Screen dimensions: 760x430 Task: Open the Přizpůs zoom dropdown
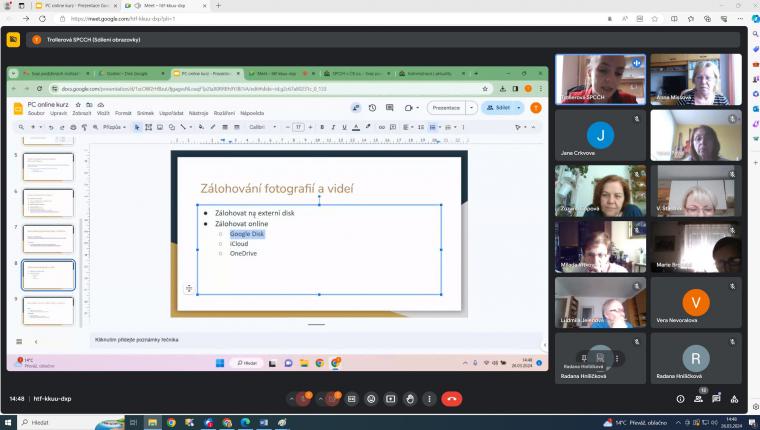tap(114, 127)
